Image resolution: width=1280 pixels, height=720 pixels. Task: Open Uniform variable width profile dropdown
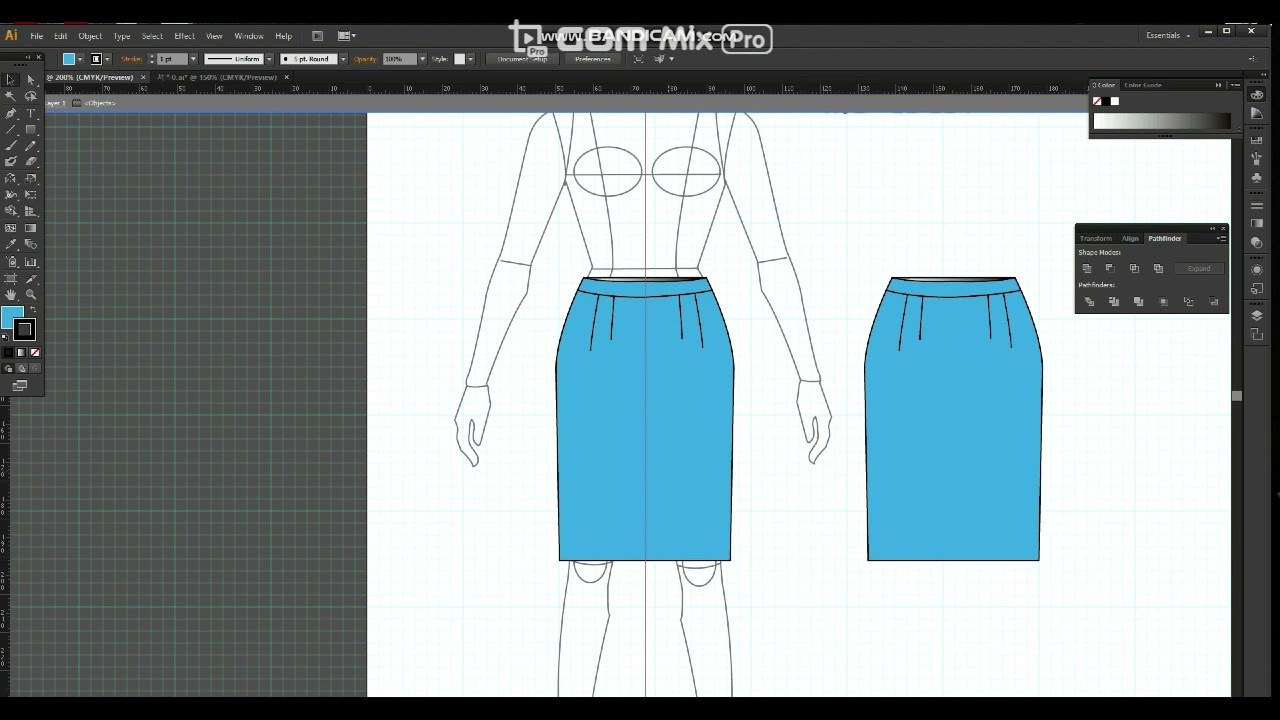click(269, 59)
